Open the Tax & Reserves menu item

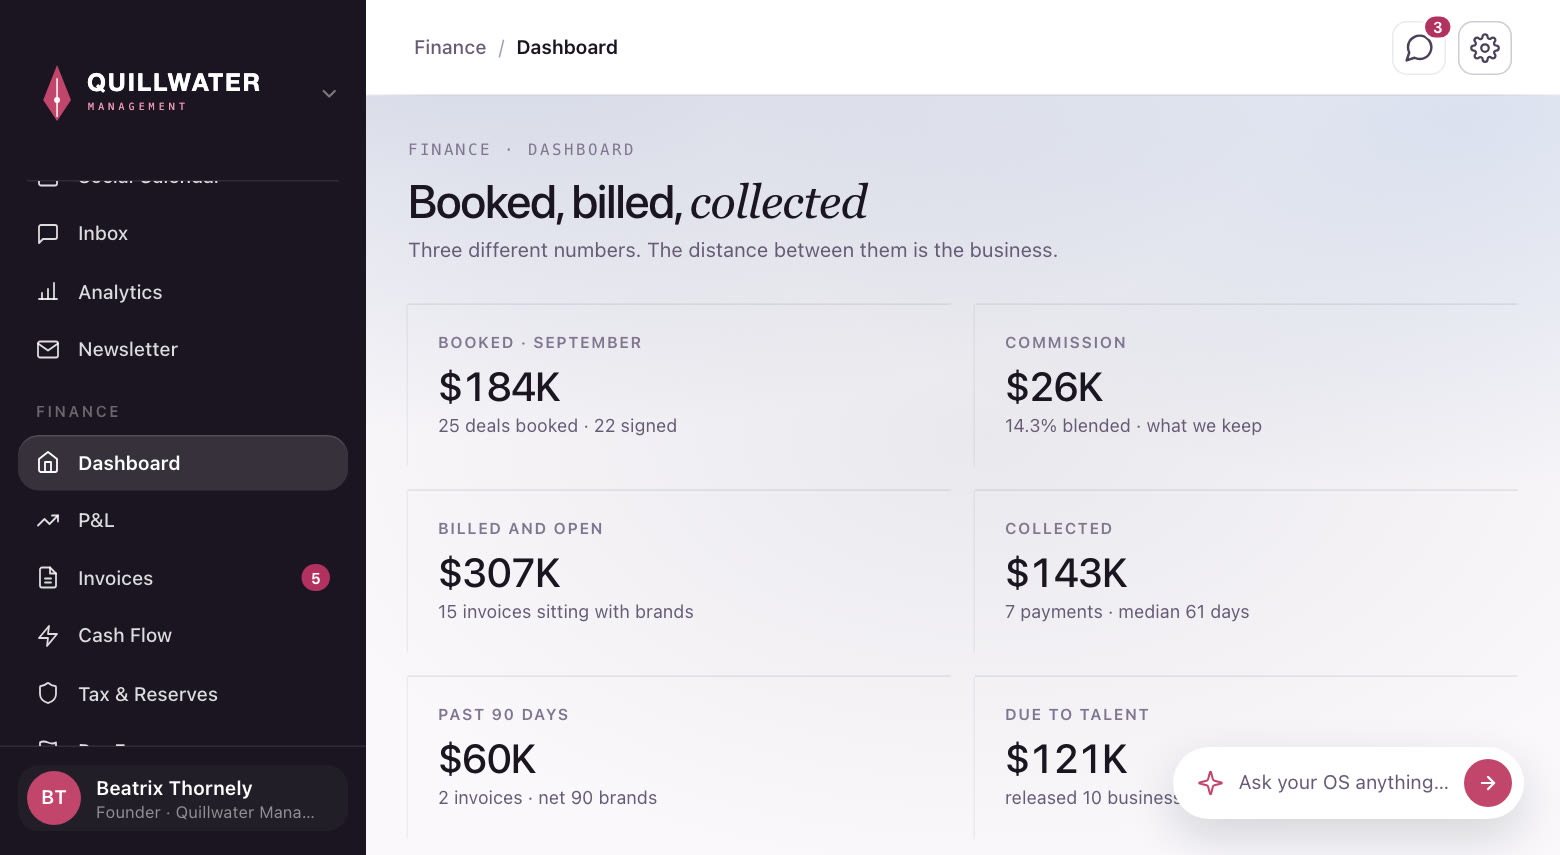pyautogui.click(x=183, y=693)
